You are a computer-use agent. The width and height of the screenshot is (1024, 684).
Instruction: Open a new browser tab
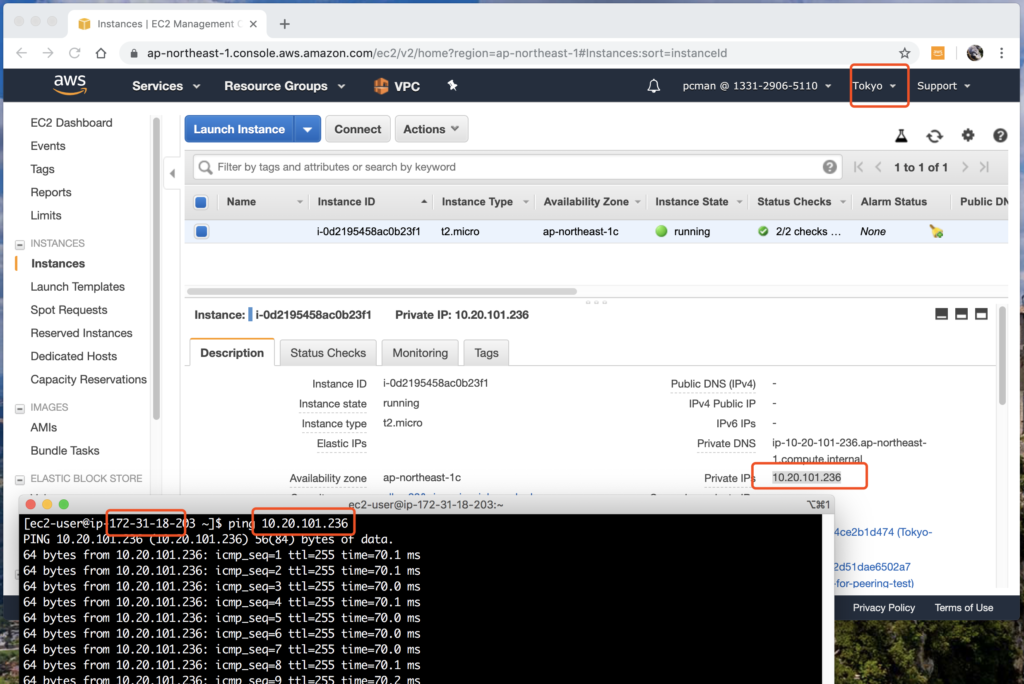[x=285, y=24]
